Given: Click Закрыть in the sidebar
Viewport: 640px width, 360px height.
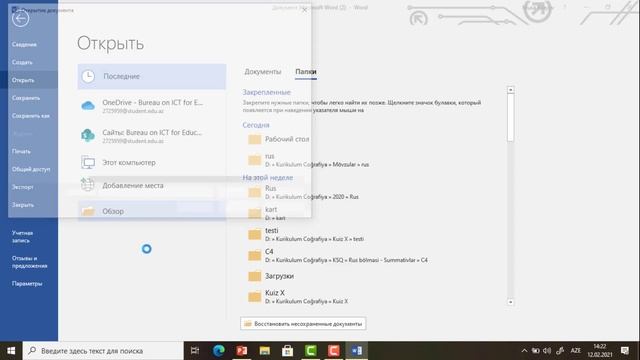Looking at the screenshot, I should (x=23, y=205).
